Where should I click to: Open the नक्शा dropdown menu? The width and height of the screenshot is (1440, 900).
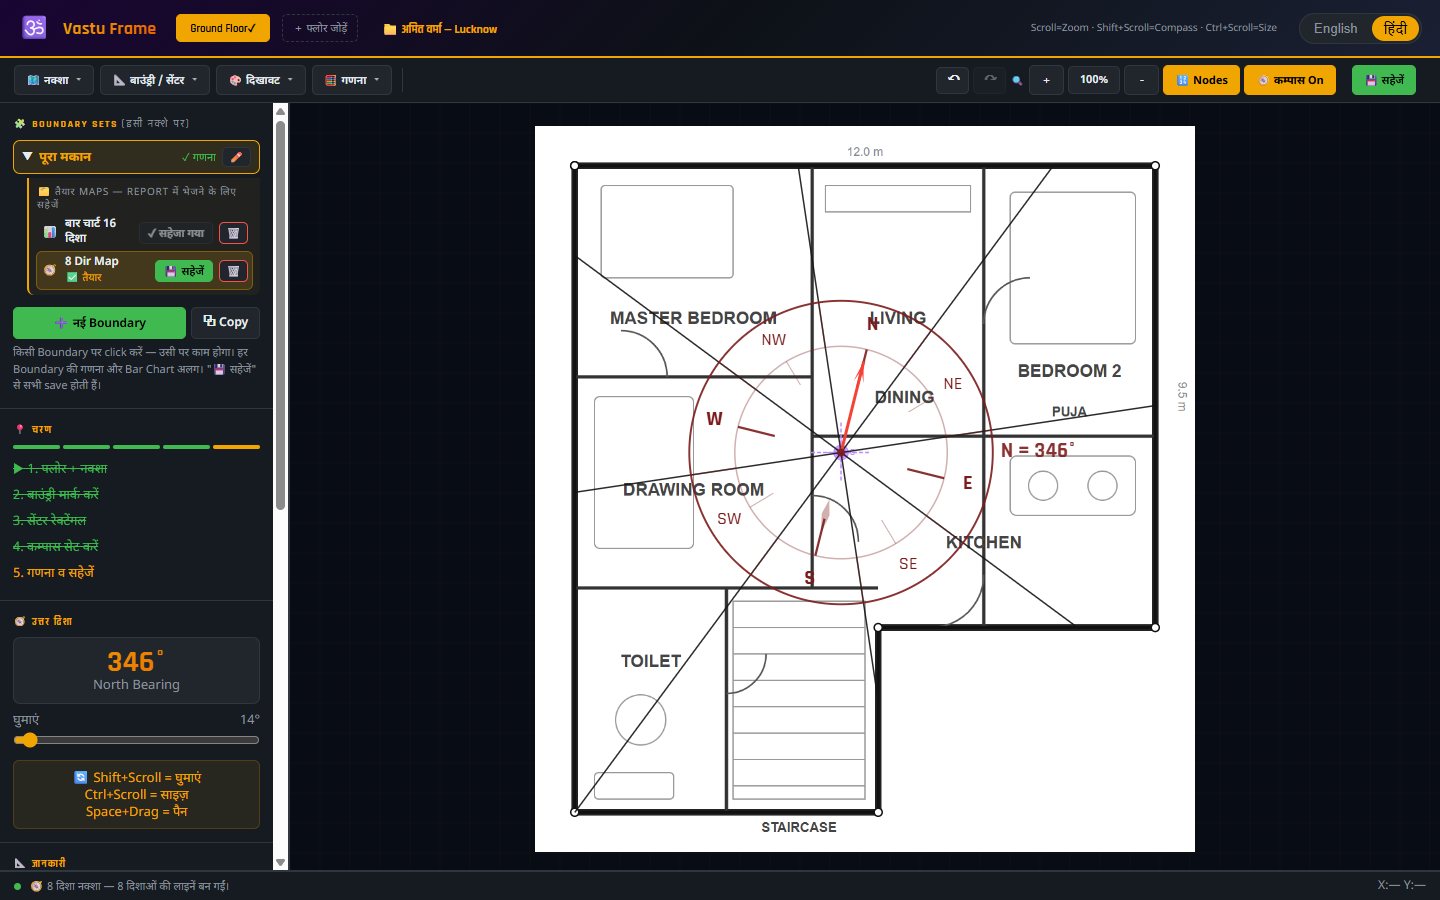point(54,80)
